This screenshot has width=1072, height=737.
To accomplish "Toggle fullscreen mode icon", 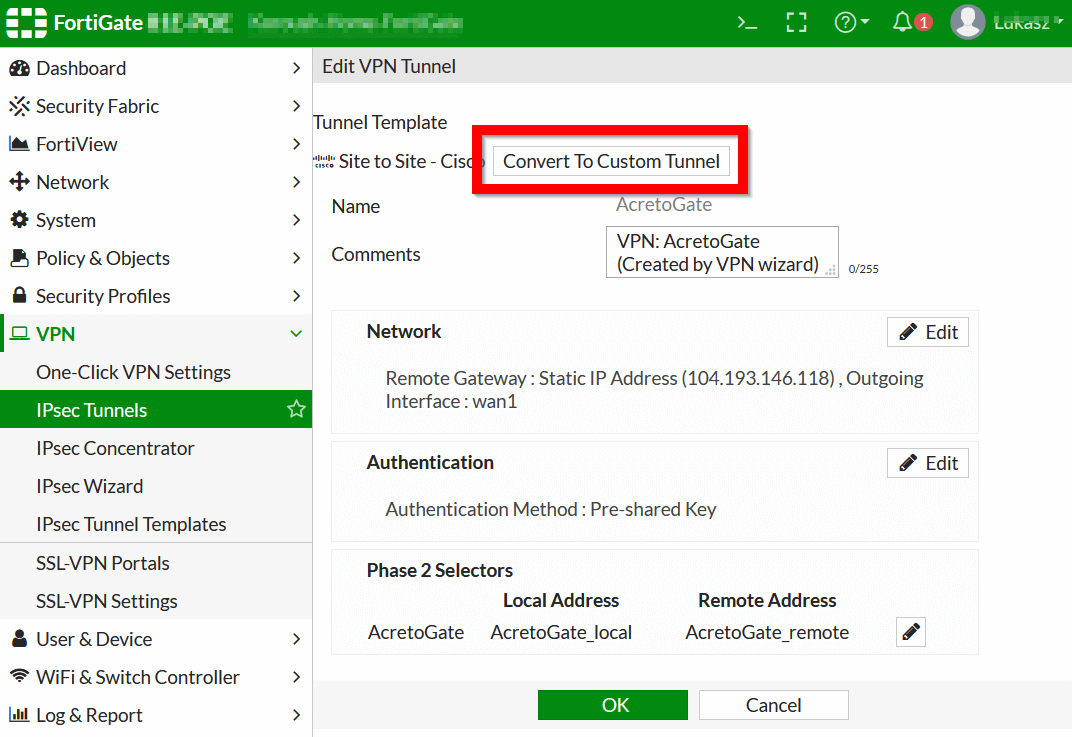I will point(796,23).
